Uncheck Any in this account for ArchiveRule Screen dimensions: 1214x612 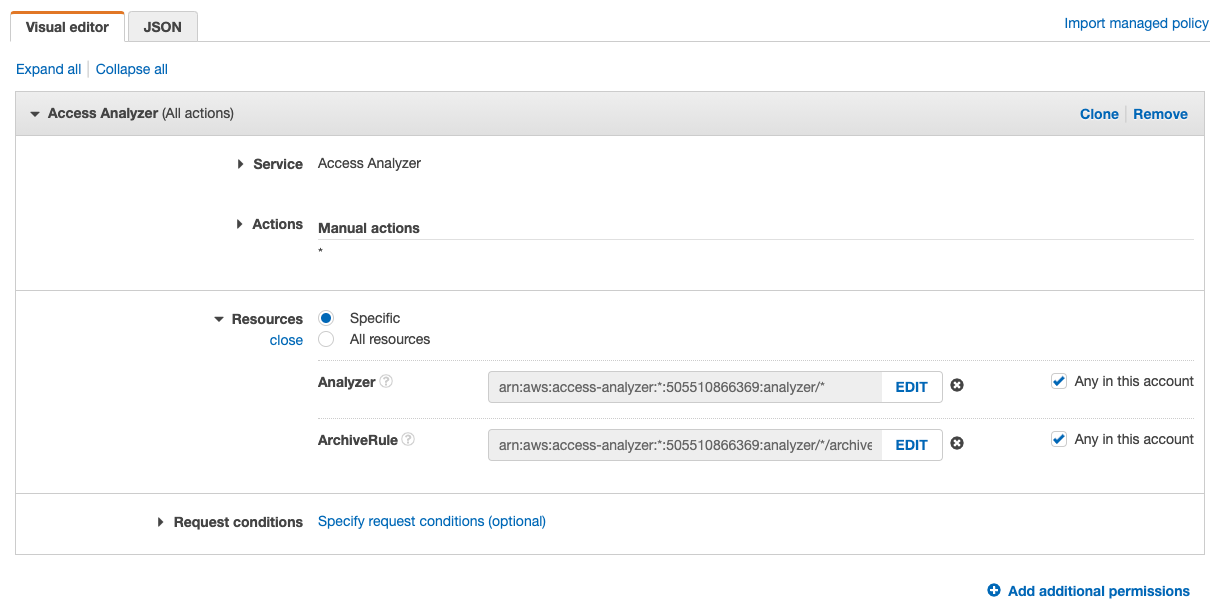(x=1059, y=439)
